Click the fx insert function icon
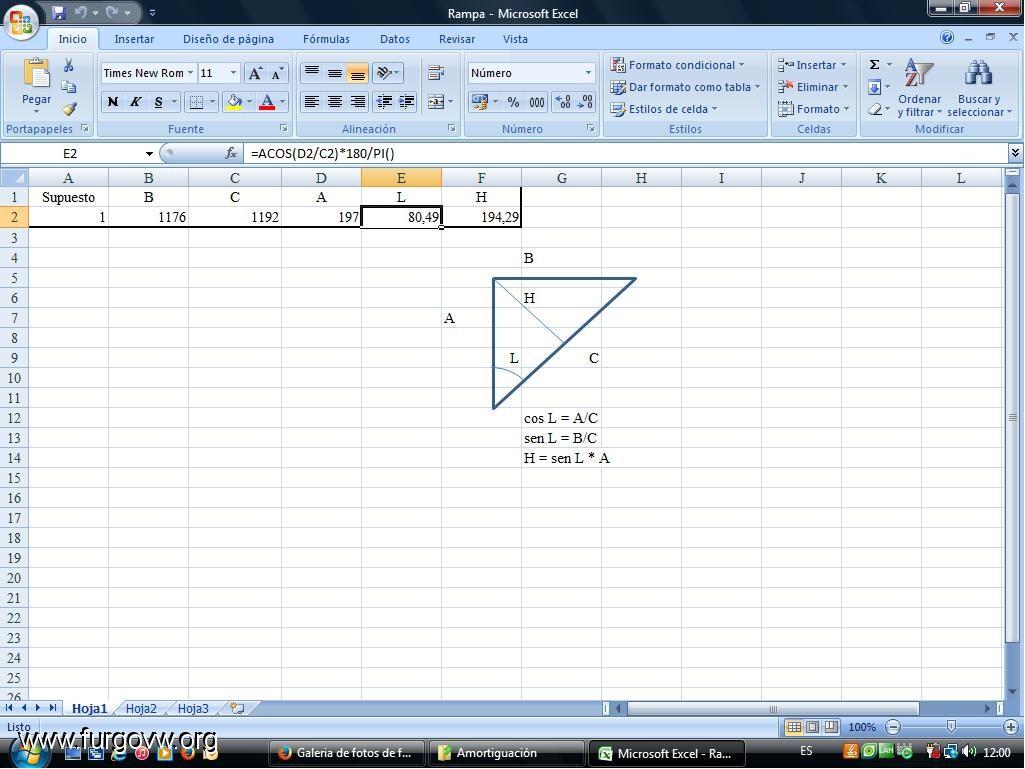1025x769 pixels. (x=231, y=153)
